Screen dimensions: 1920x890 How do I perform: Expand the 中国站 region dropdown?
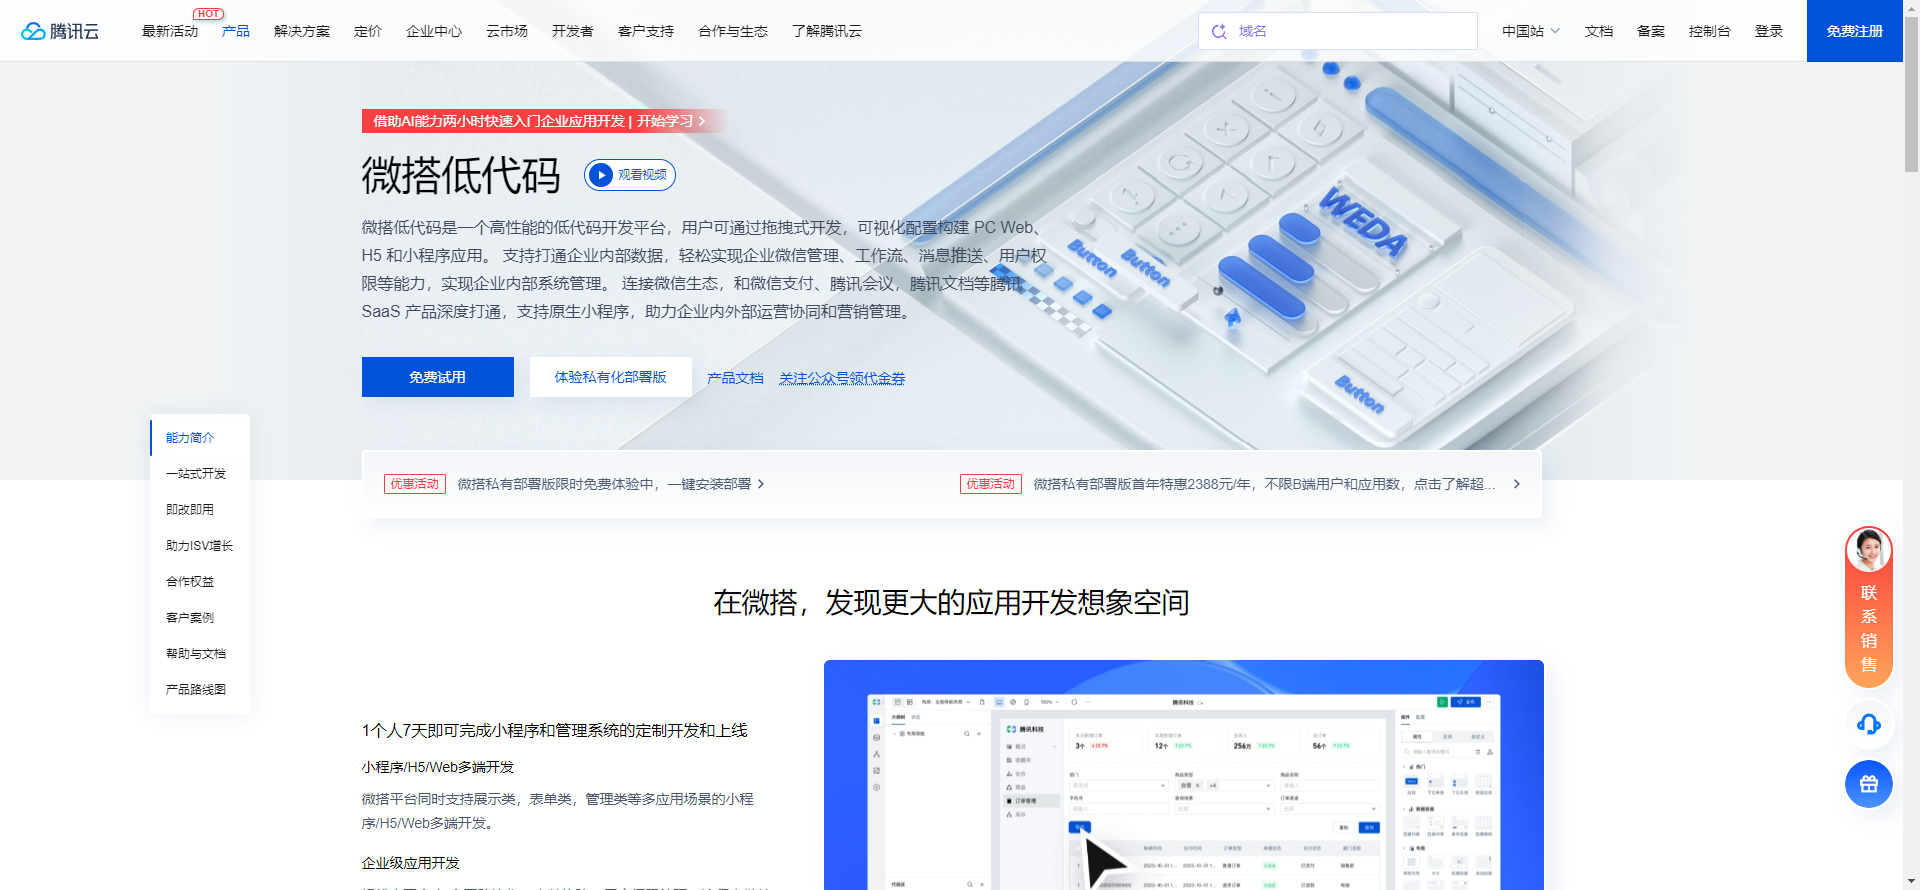[x=1531, y=31]
